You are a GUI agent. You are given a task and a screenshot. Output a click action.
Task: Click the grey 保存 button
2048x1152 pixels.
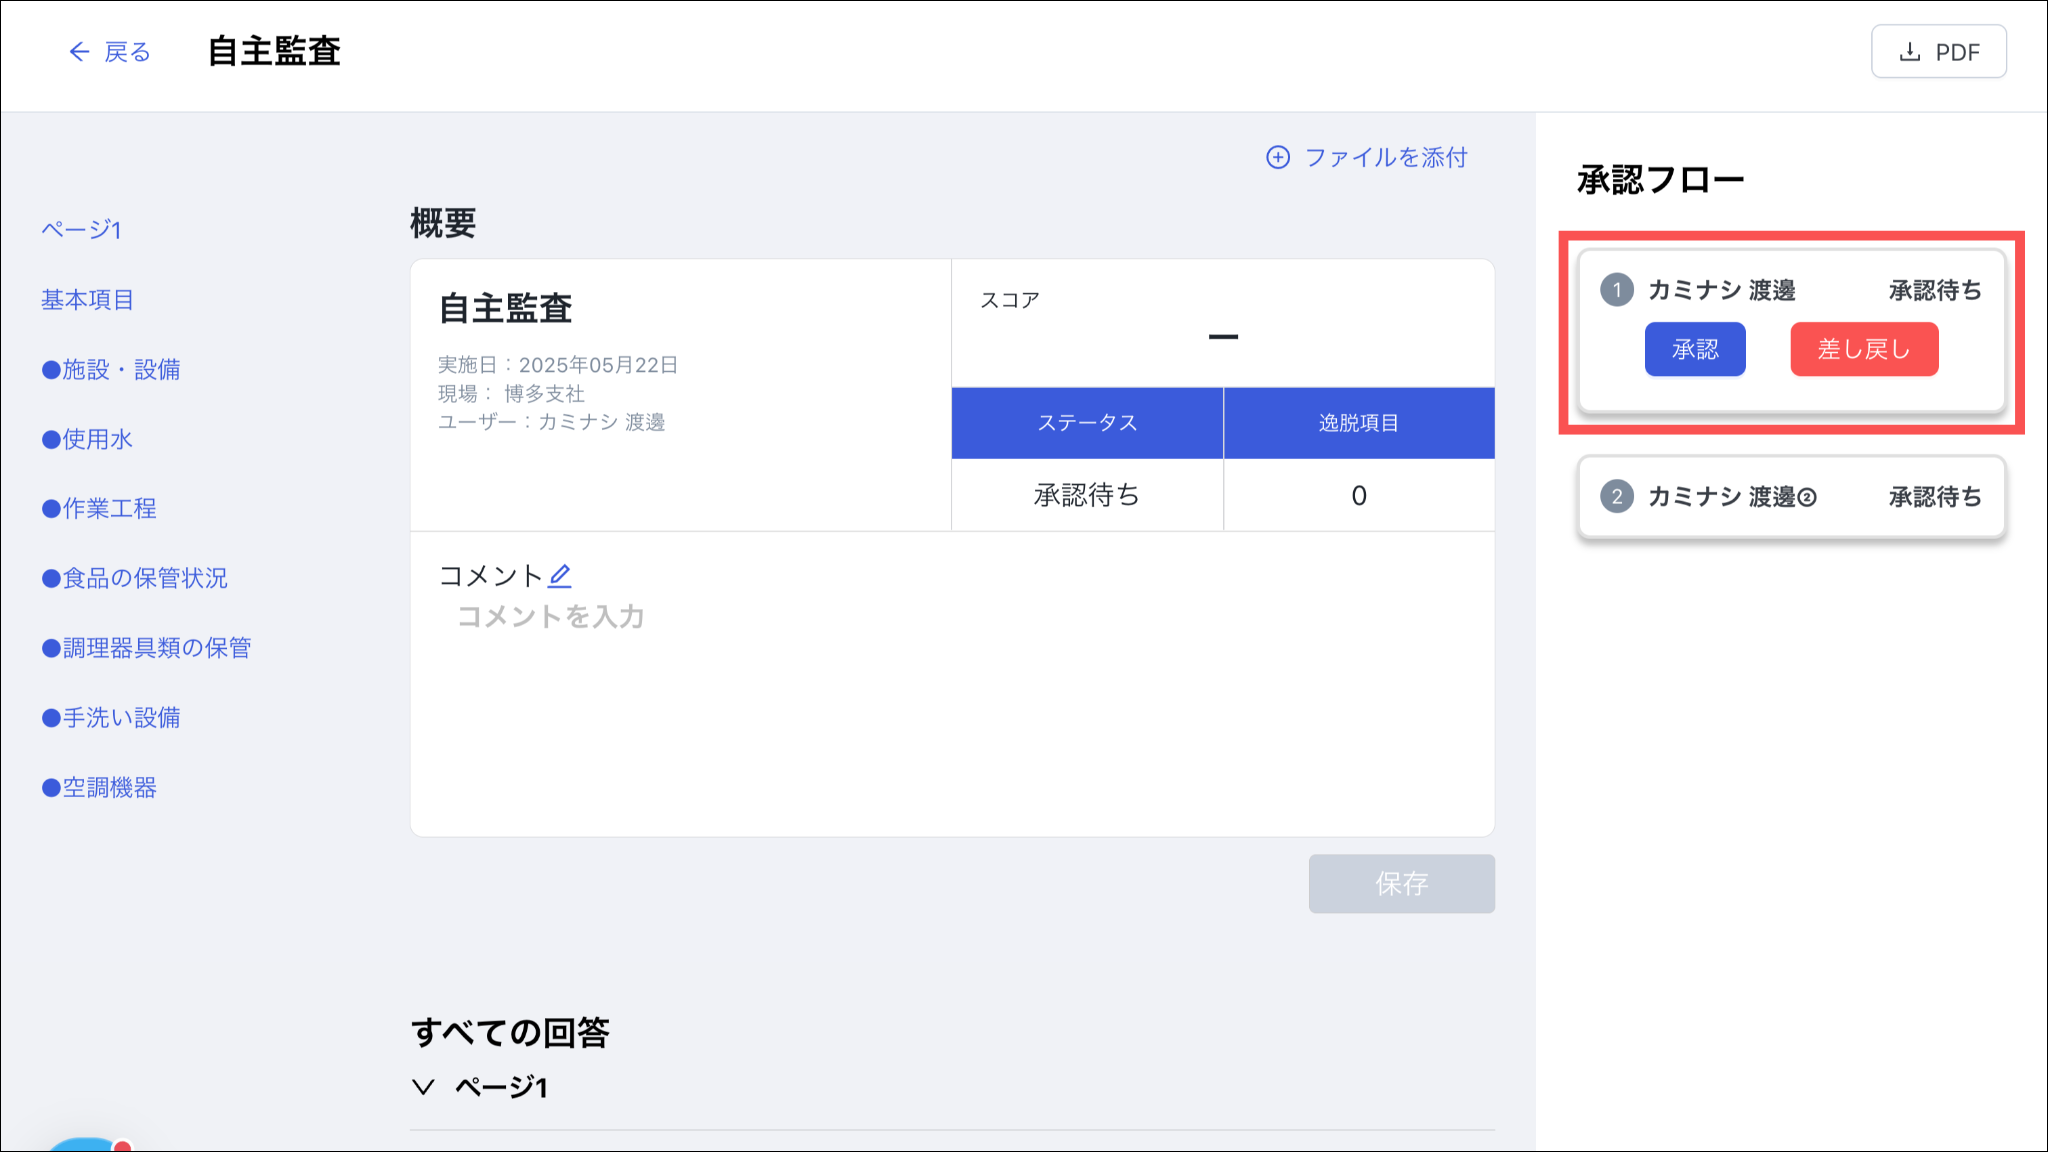click(1401, 883)
